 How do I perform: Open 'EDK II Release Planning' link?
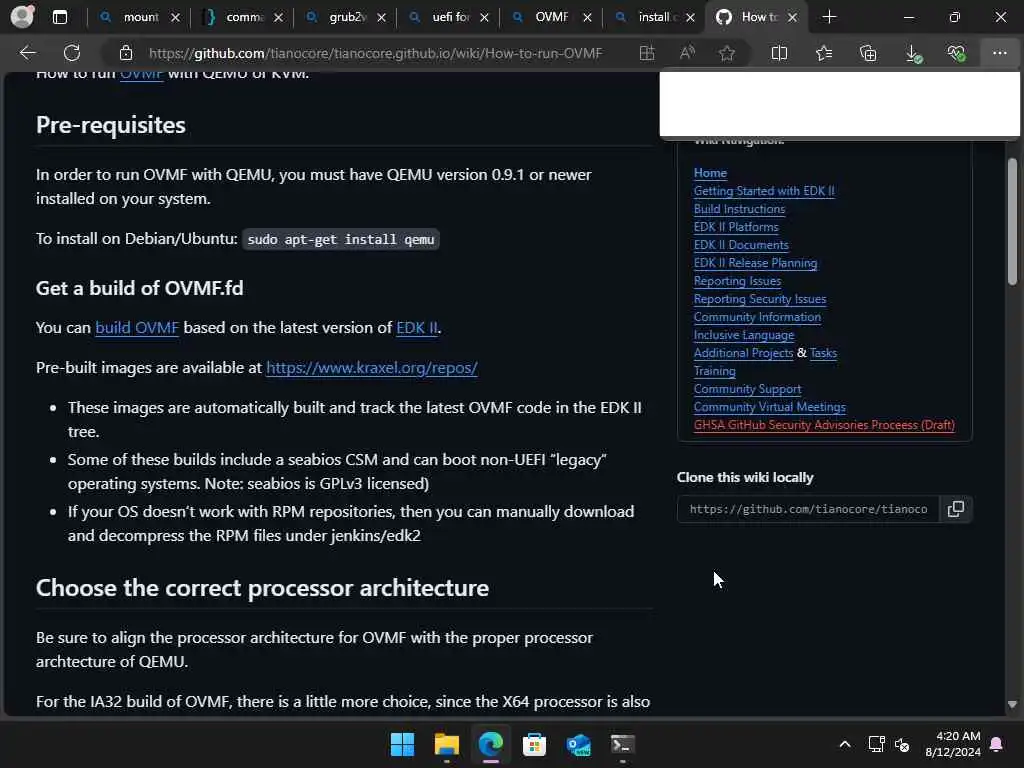(x=755, y=263)
